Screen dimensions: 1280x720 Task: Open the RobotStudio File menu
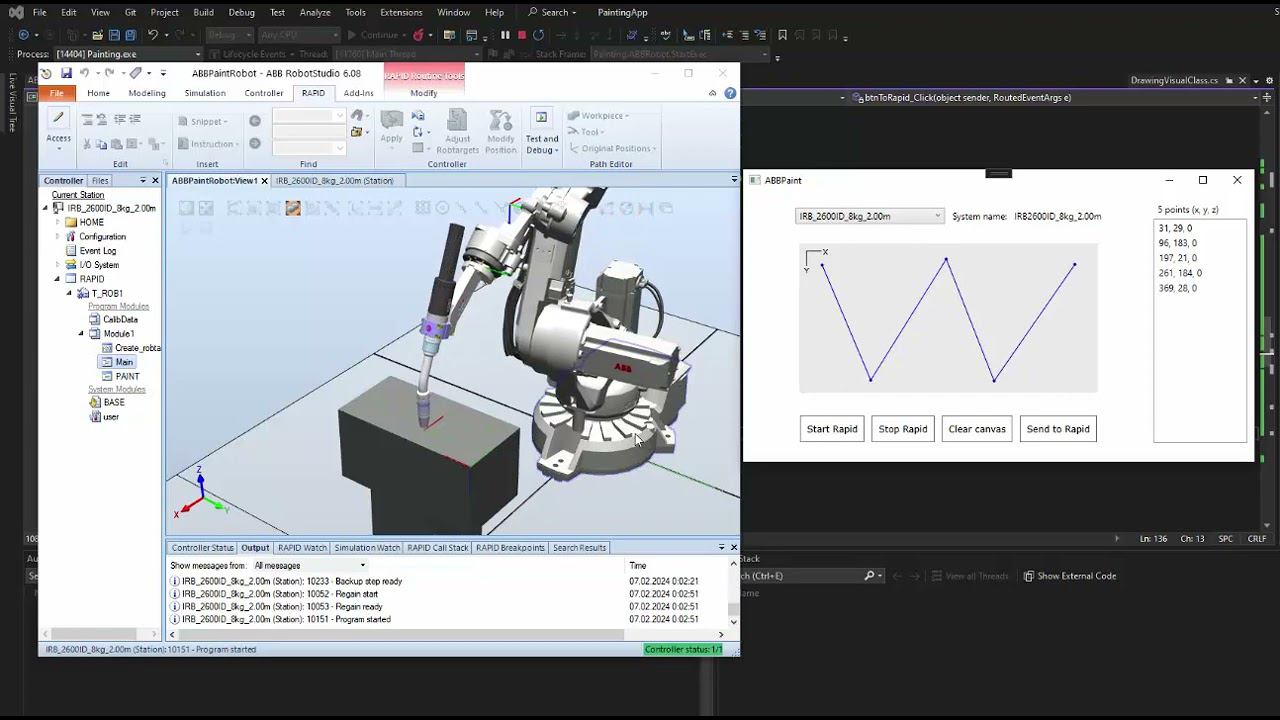pos(56,93)
